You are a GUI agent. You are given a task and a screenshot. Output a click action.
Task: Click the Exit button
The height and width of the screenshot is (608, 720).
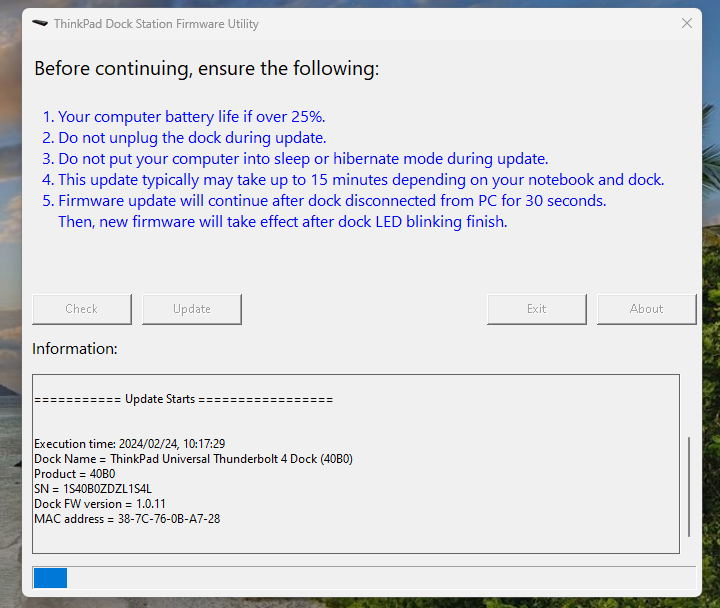[x=537, y=309]
